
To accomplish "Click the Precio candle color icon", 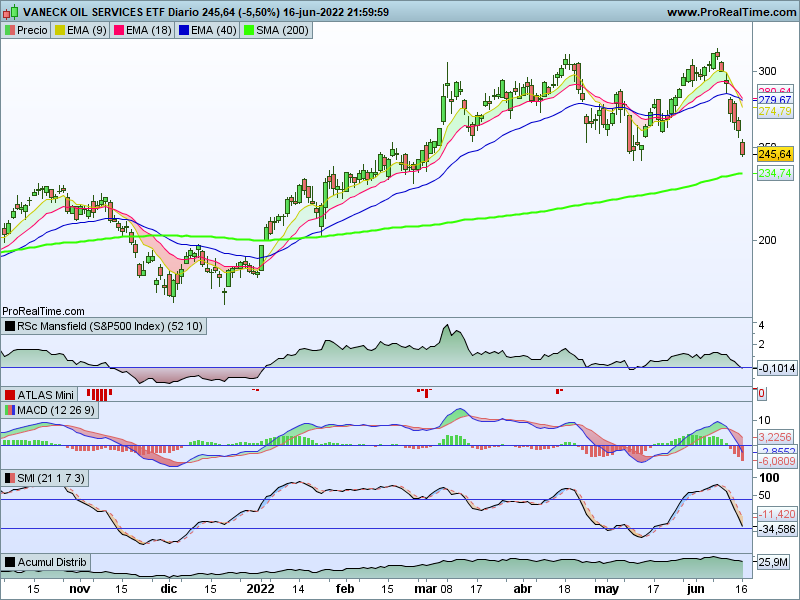I will point(10,31).
